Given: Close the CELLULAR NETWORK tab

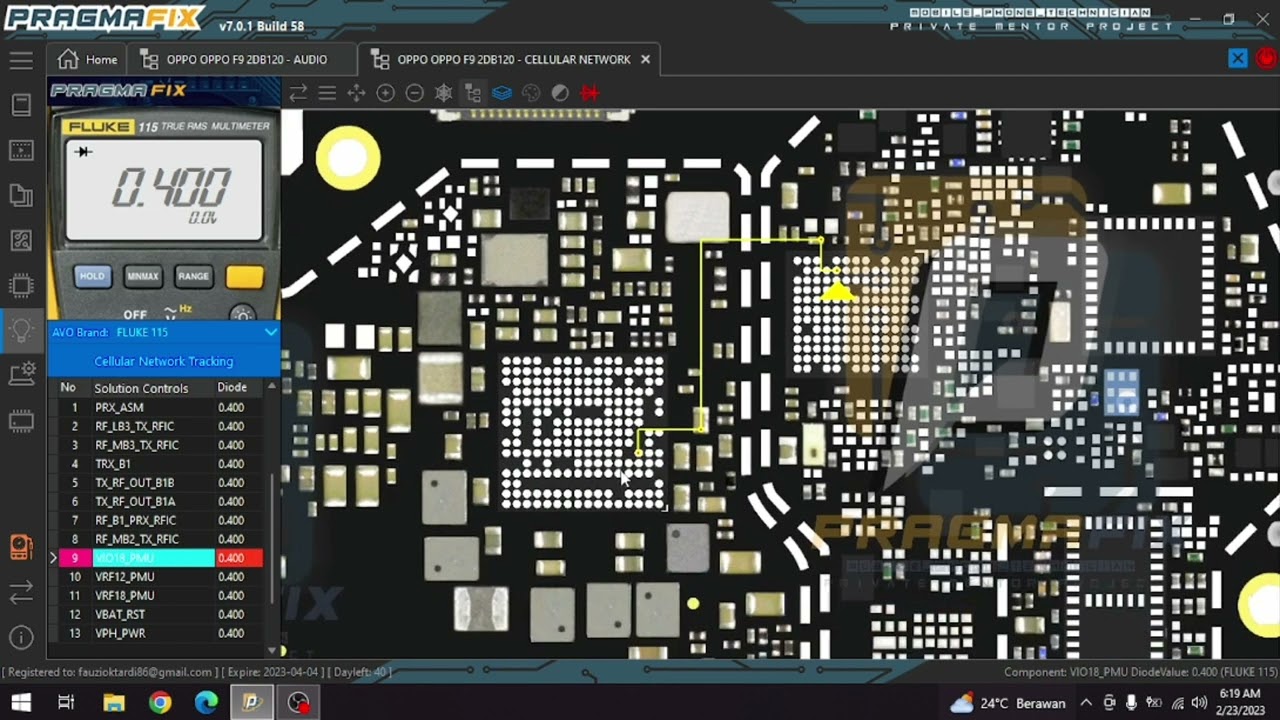Looking at the screenshot, I should 645,59.
